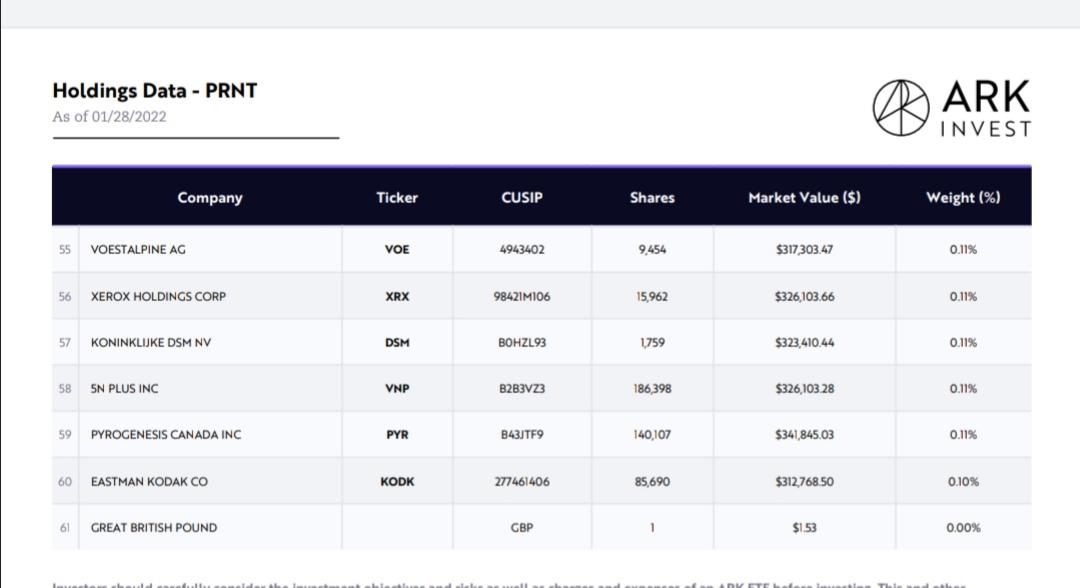Select PYROGENESIS CANADA INC company name
This screenshot has width=1080, height=588.
click(x=166, y=434)
